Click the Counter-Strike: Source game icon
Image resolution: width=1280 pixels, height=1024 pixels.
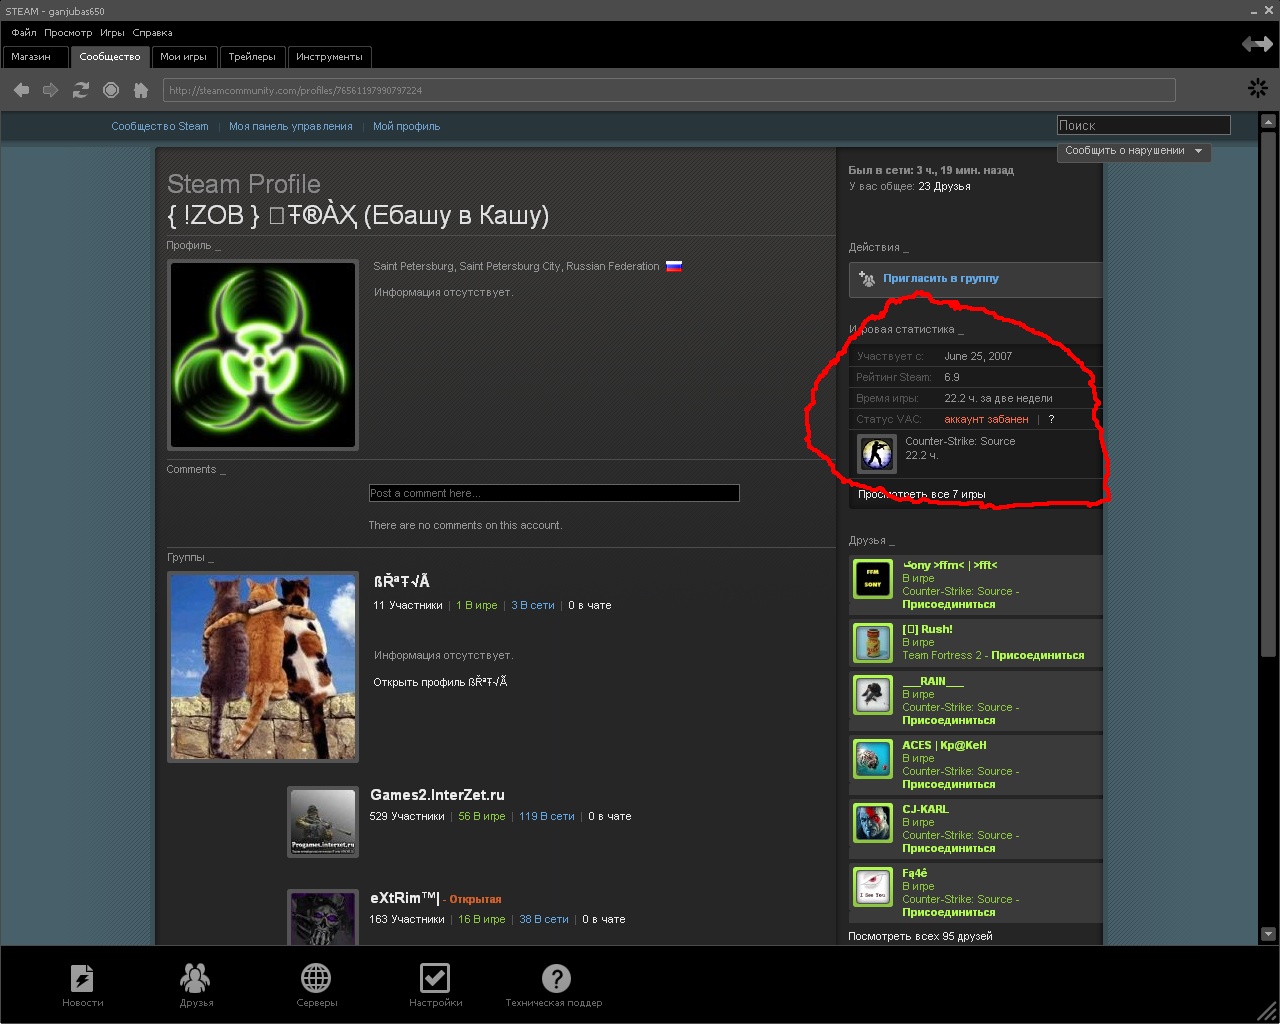pyautogui.click(x=877, y=453)
